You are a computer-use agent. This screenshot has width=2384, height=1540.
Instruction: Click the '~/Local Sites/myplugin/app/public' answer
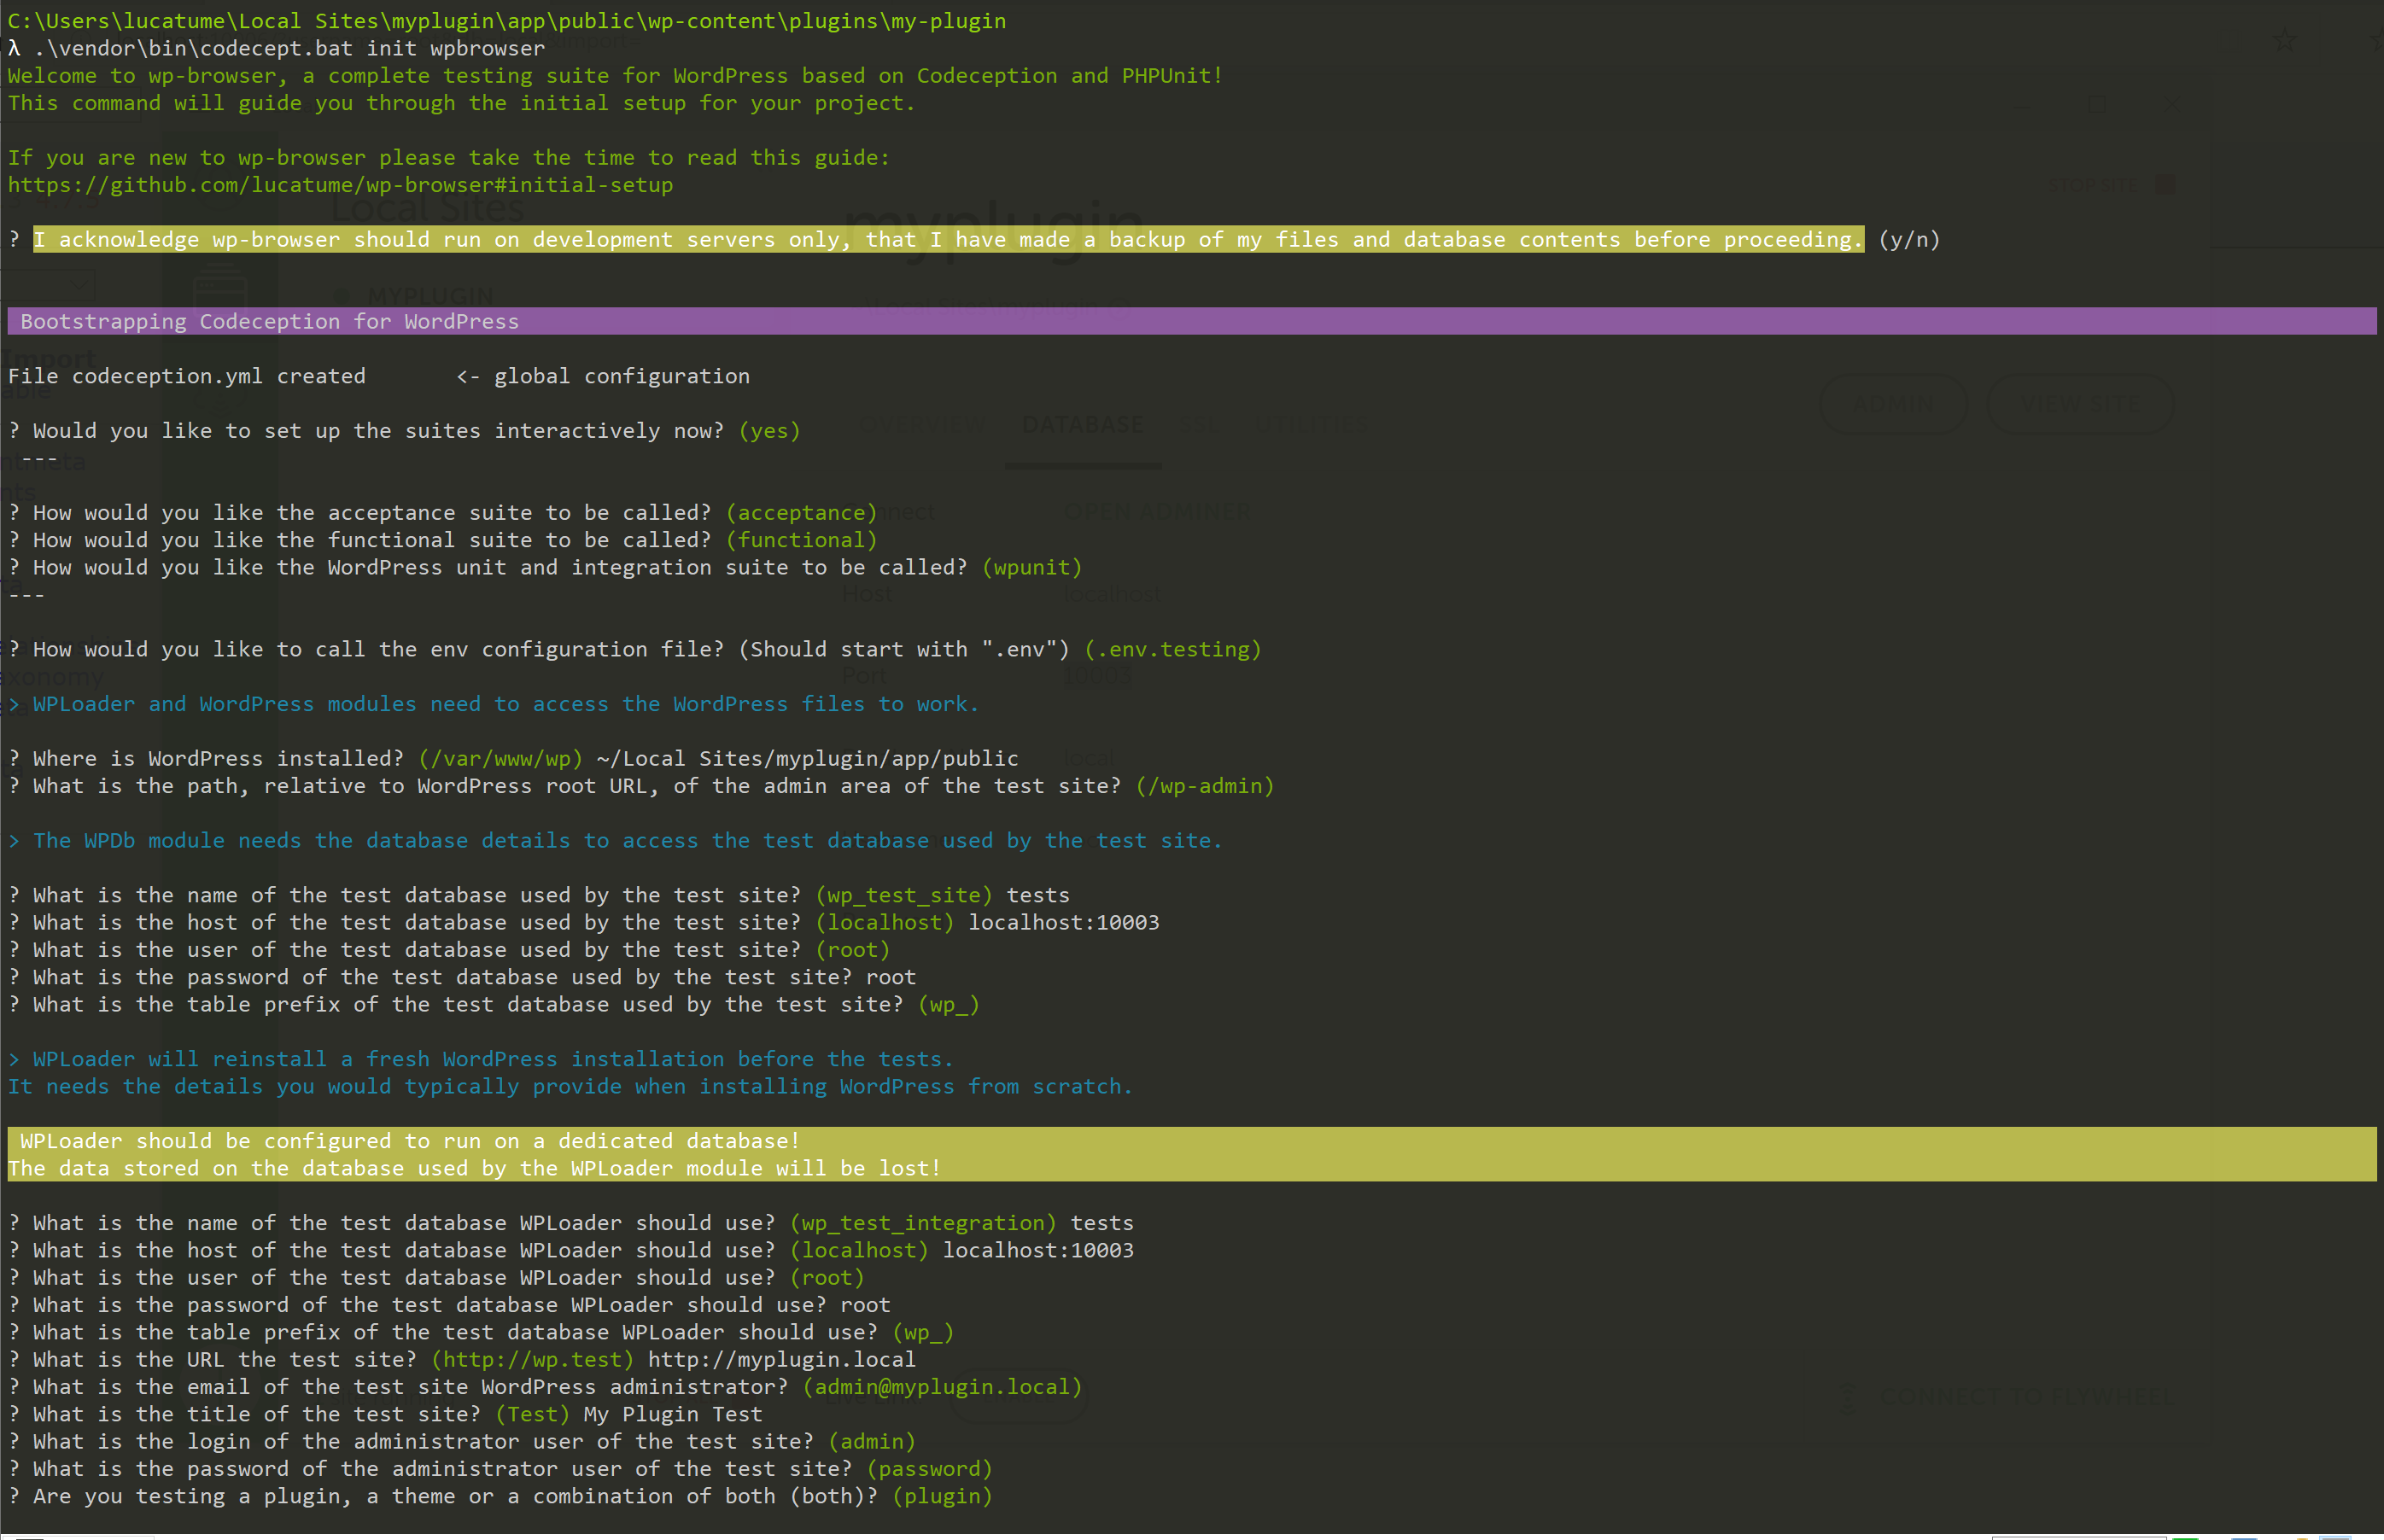pos(807,759)
